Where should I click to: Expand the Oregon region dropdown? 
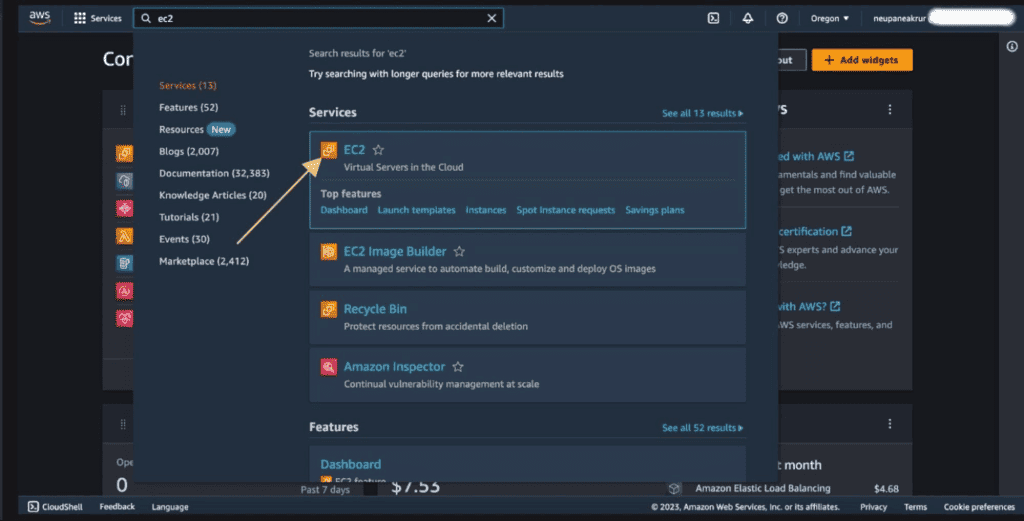click(829, 18)
